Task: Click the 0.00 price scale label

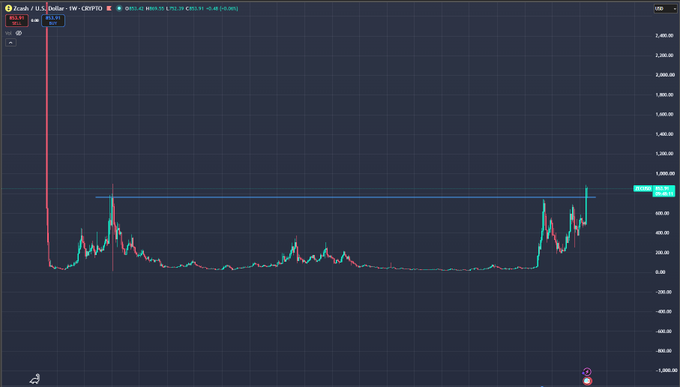Action: (x=660, y=272)
